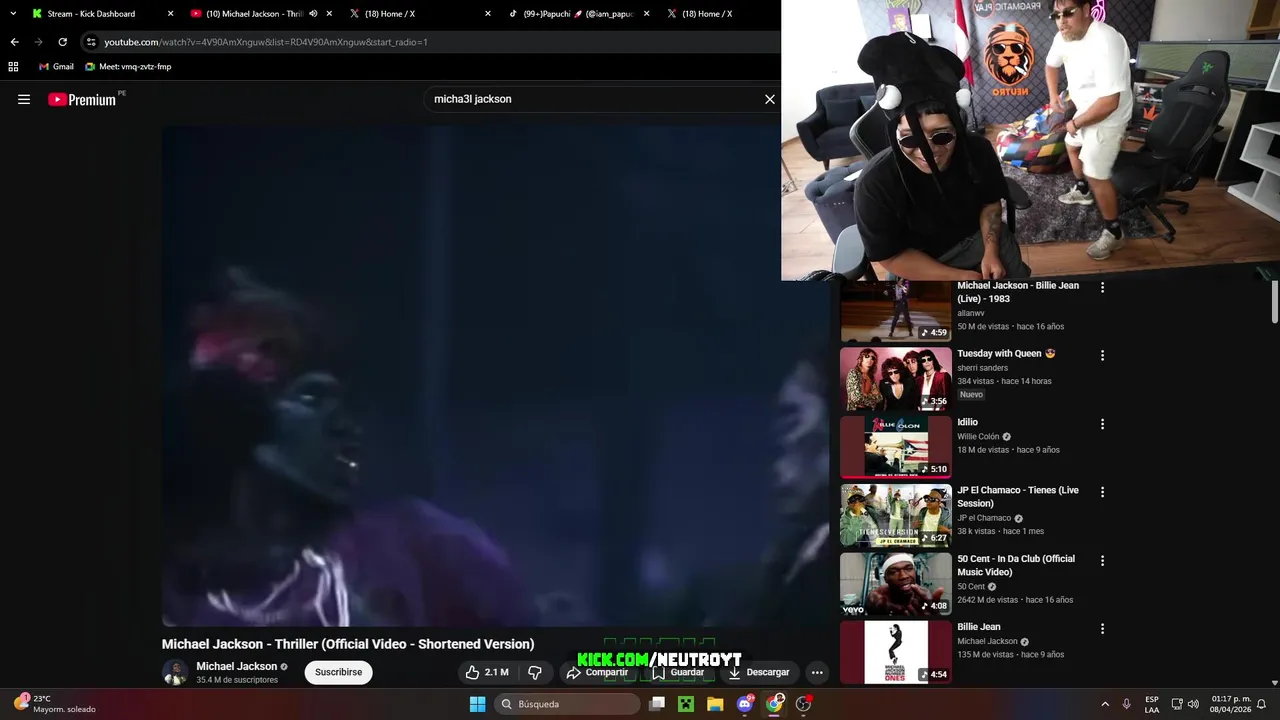Screen dimensions: 1280x720
Task: Open options menu for Idilio video
Action: tap(1102, 424)
